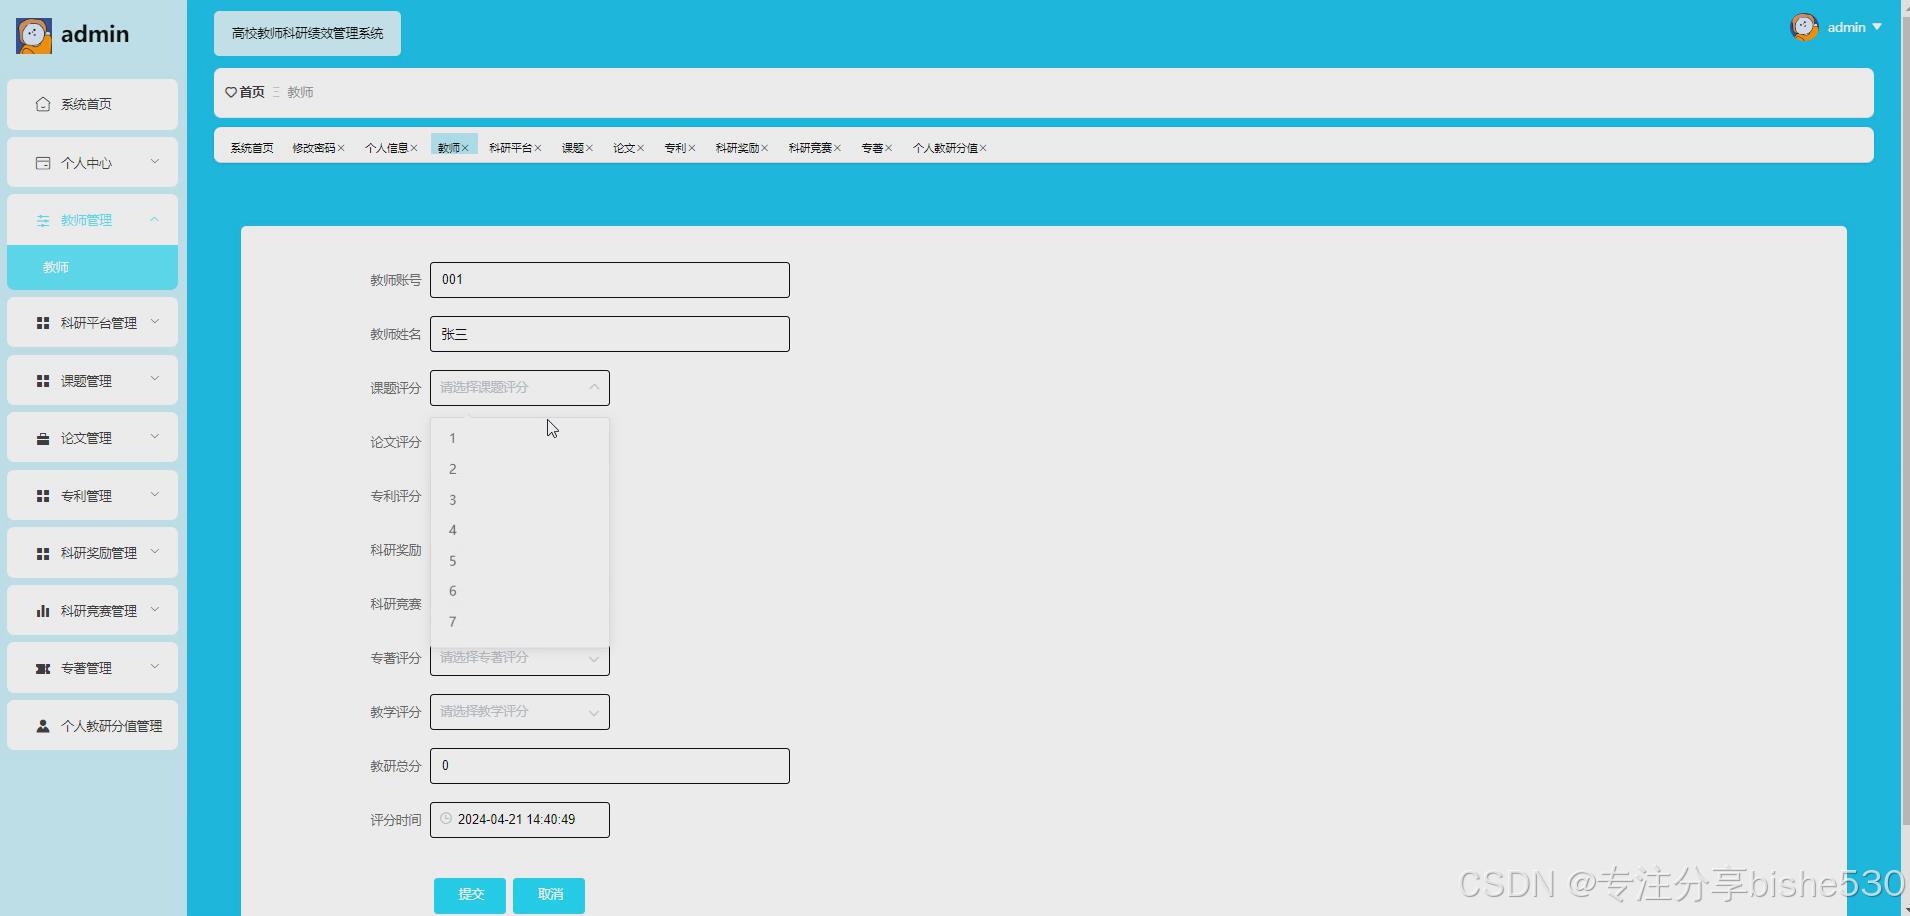This screenshot has width=1910, height=916.
Task: Click the 个人中心 card icon
Action: pos(43,163)
